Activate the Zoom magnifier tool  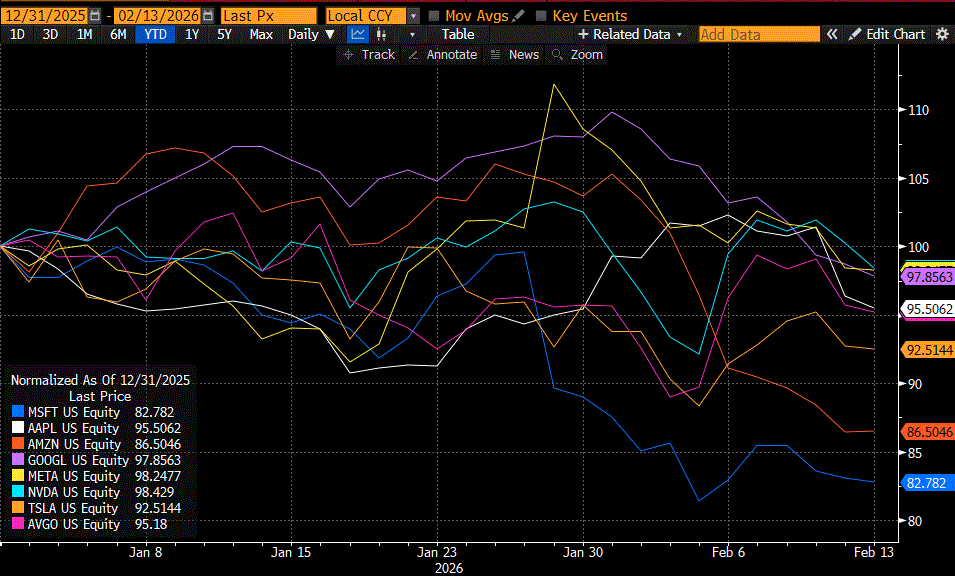(x=577, y=55)
